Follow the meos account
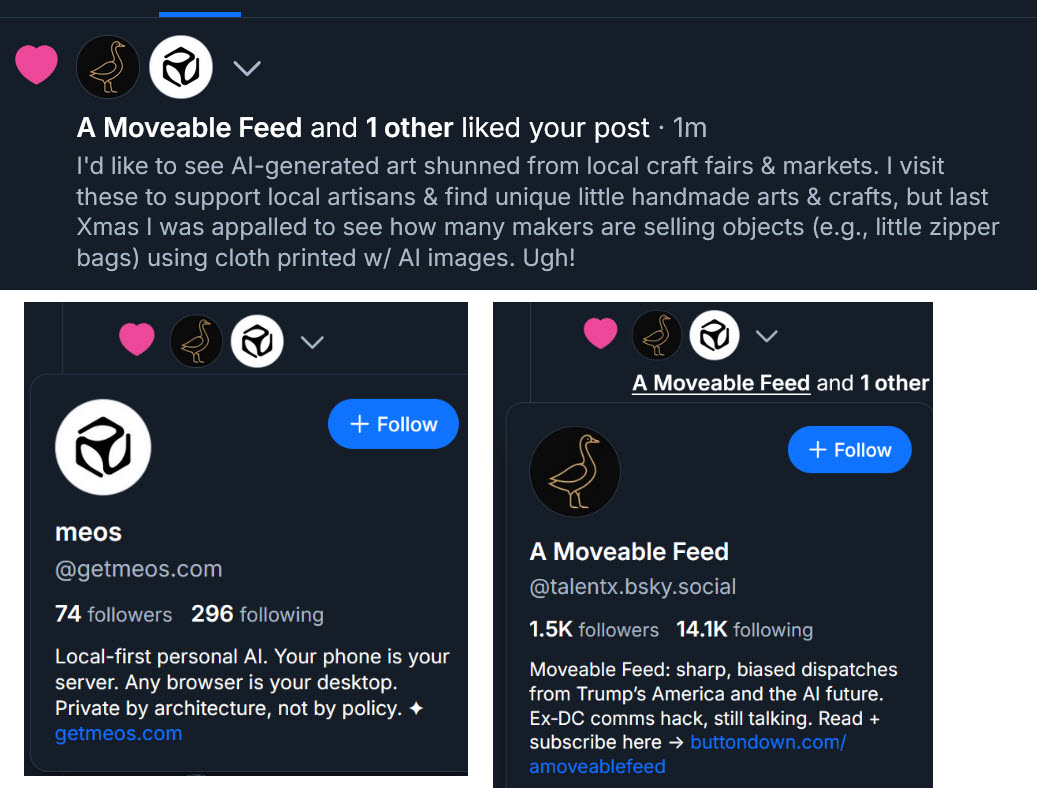Image resolution: width=1037 pixels, height=788 pixels. 393,424
